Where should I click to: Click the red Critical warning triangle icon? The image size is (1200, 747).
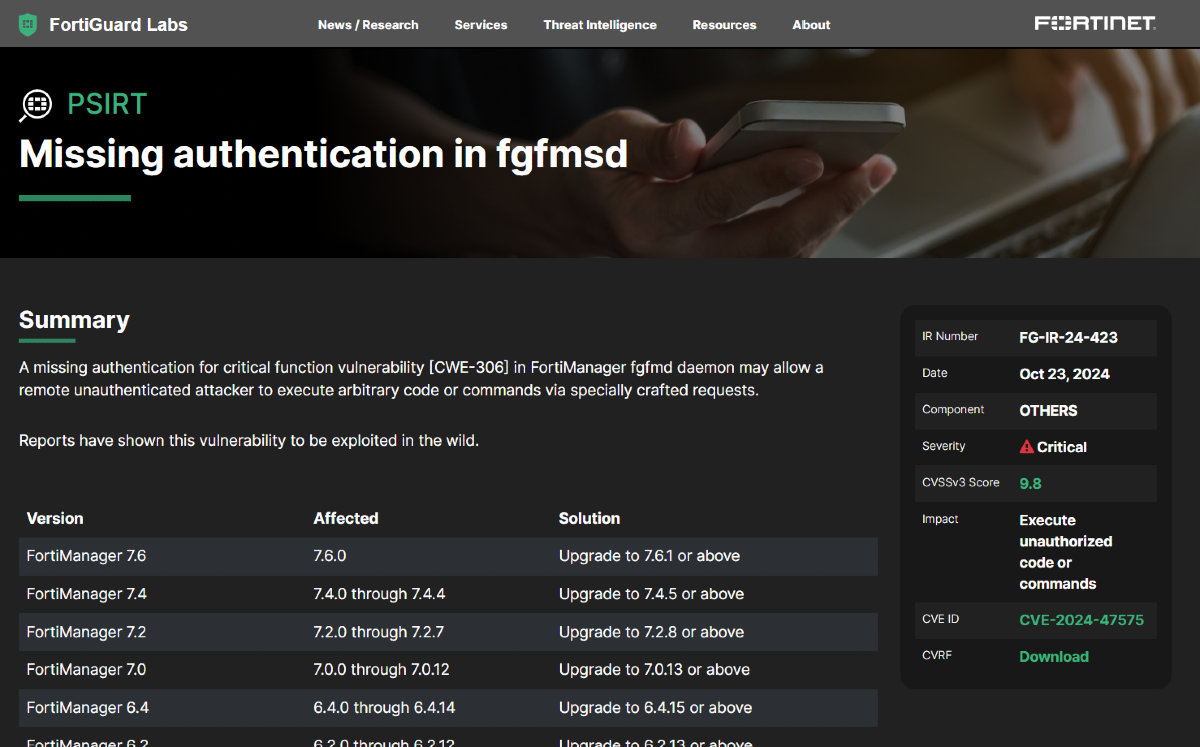coord(1026,447)
